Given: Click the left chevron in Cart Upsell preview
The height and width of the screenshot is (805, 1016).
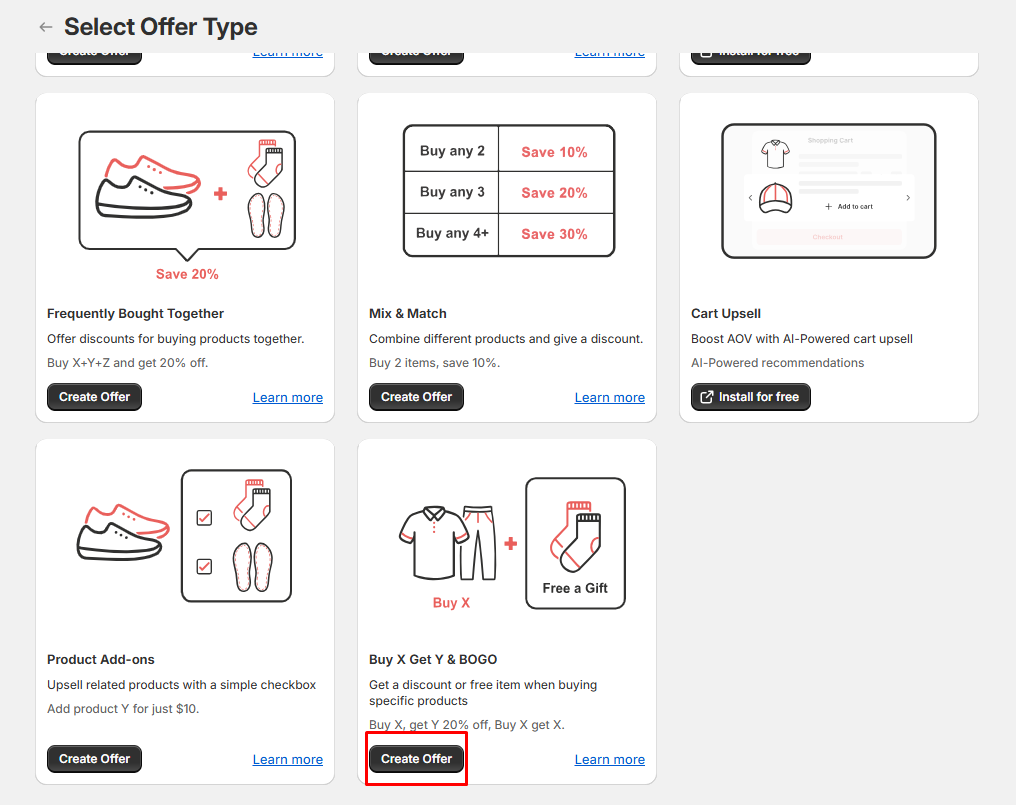Looking at the screenshot, I should [751, 198].
